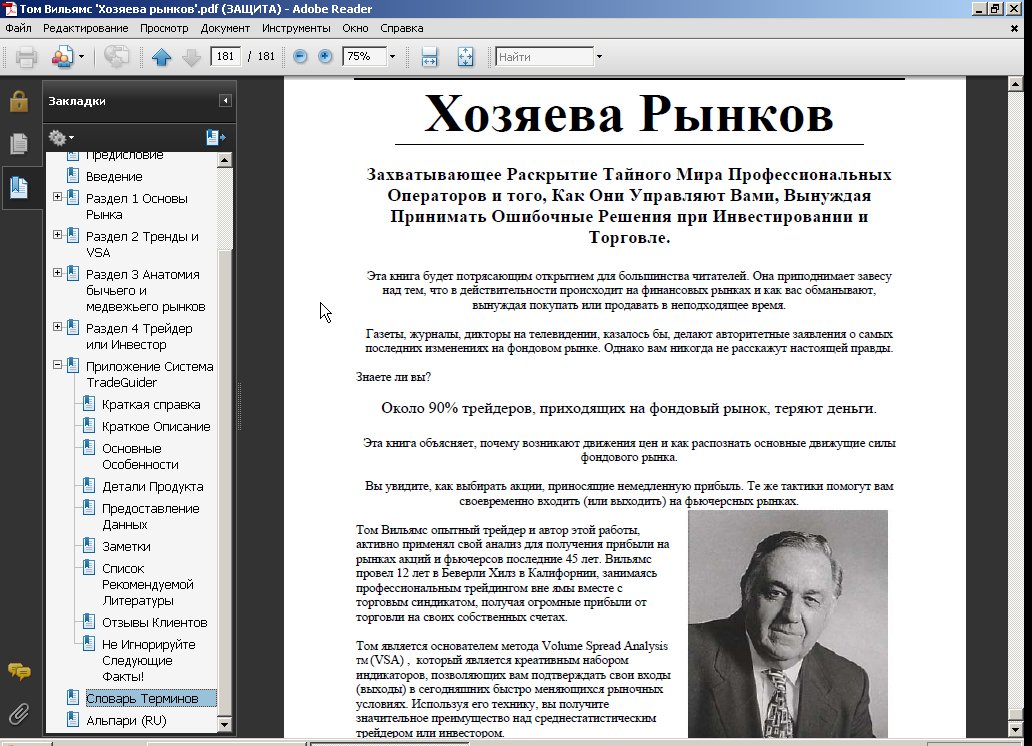Open the zoom level dropdown arrow
This screenshot has height=746, width=1032.
392,57
